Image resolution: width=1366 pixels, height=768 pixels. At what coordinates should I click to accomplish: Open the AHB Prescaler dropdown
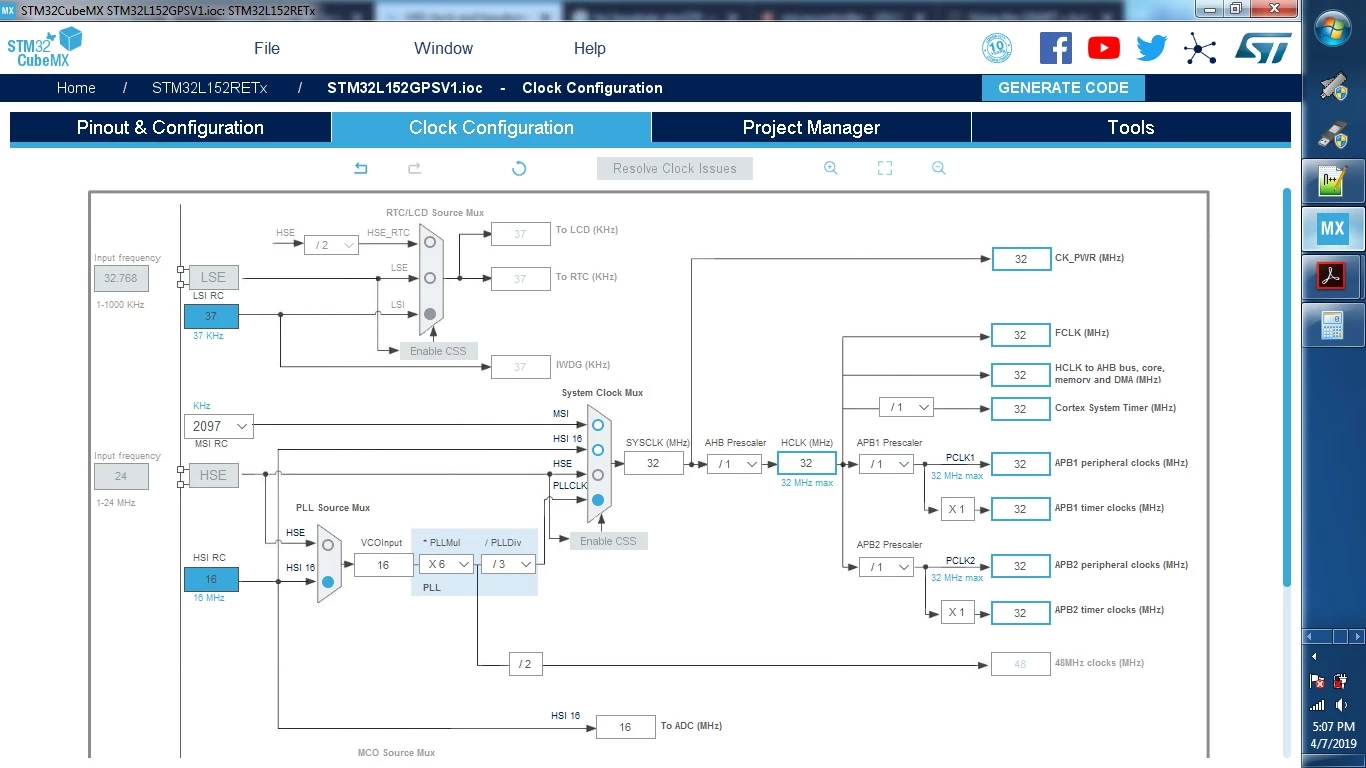pyautogui.click(x=734, y=464)
